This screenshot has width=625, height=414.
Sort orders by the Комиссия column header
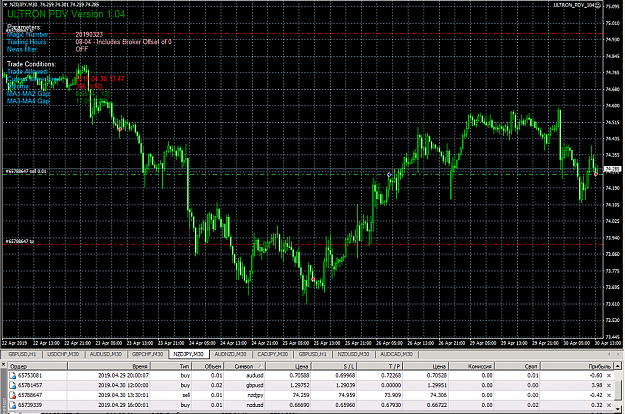[x=472, y=366]
